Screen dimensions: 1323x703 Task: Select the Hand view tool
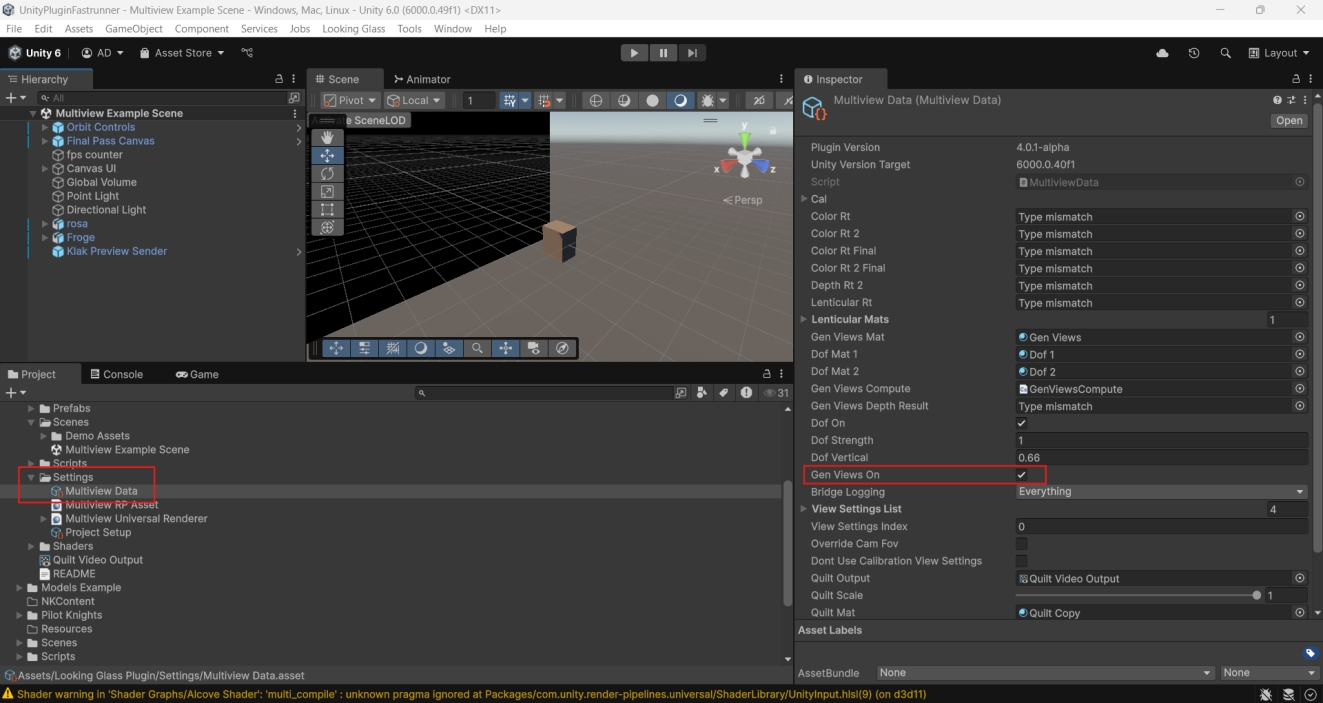pos(327,138)
